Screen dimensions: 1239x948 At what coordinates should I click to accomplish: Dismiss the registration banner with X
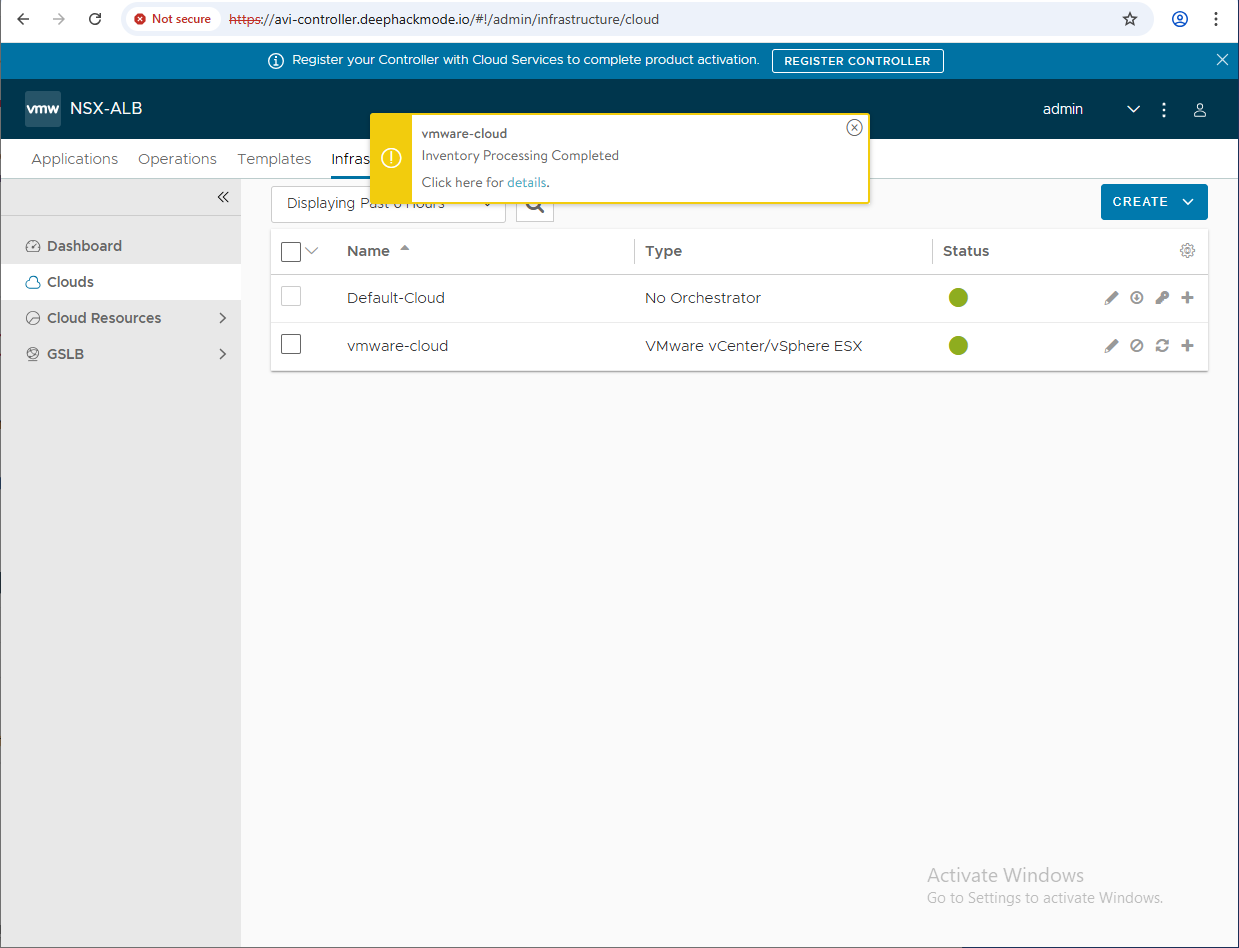click(x=1222, y=60)
